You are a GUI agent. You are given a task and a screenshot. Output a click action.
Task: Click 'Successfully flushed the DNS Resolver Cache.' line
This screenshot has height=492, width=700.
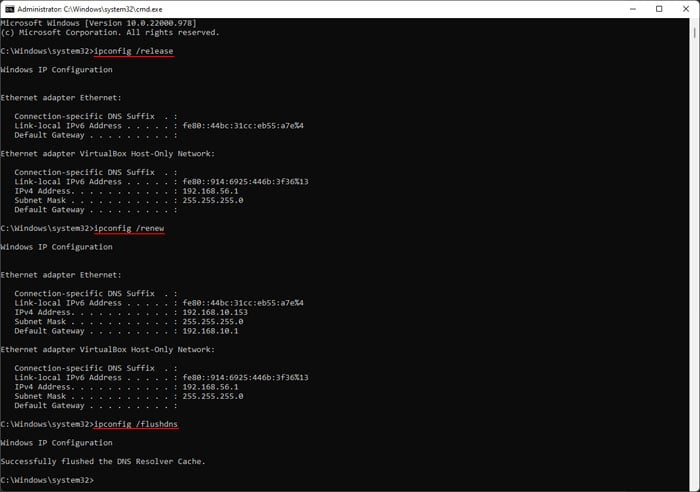[x=103, y=461]
